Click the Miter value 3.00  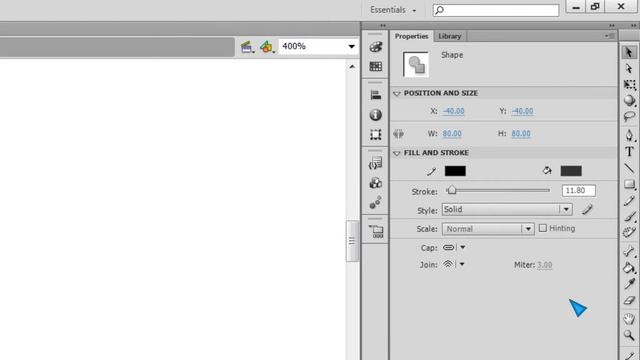click(x=544, y=265)
